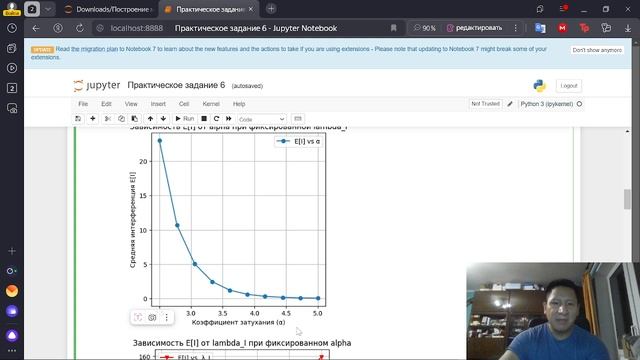Viewport: 640px width, 360px height.
Task: Click the camera icon on plot toolbar
Action: pos(152,317)
